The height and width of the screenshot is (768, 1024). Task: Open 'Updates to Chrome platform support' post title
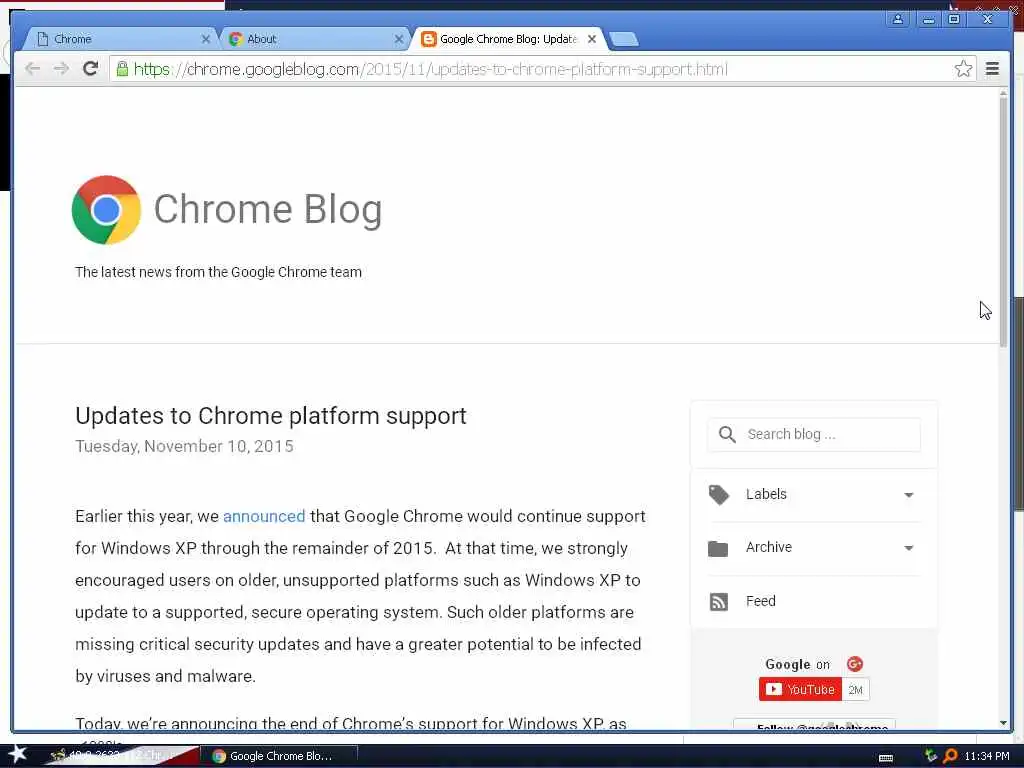tap(270, 415)
